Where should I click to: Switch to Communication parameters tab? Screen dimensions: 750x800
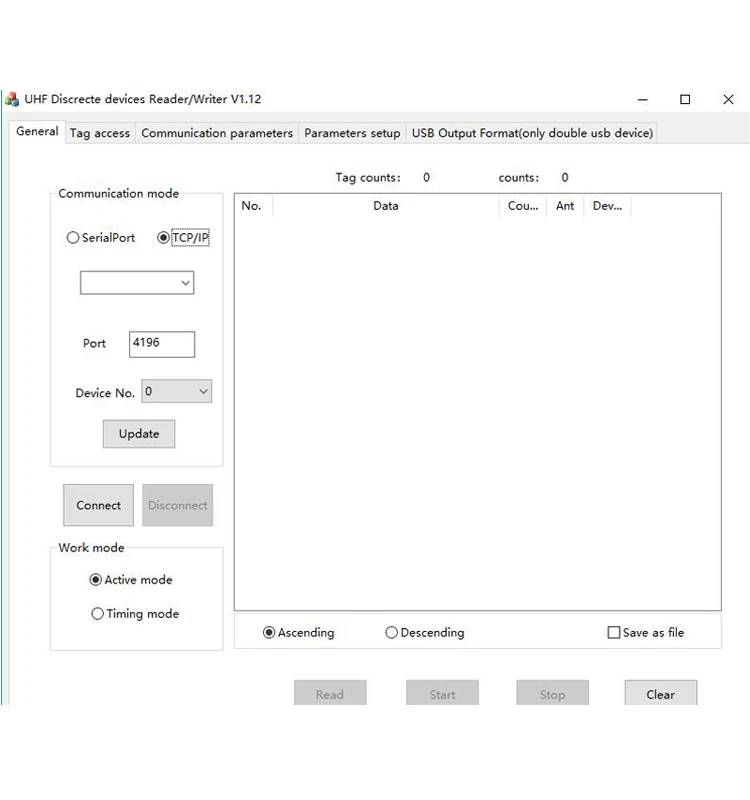click(217, 133)
